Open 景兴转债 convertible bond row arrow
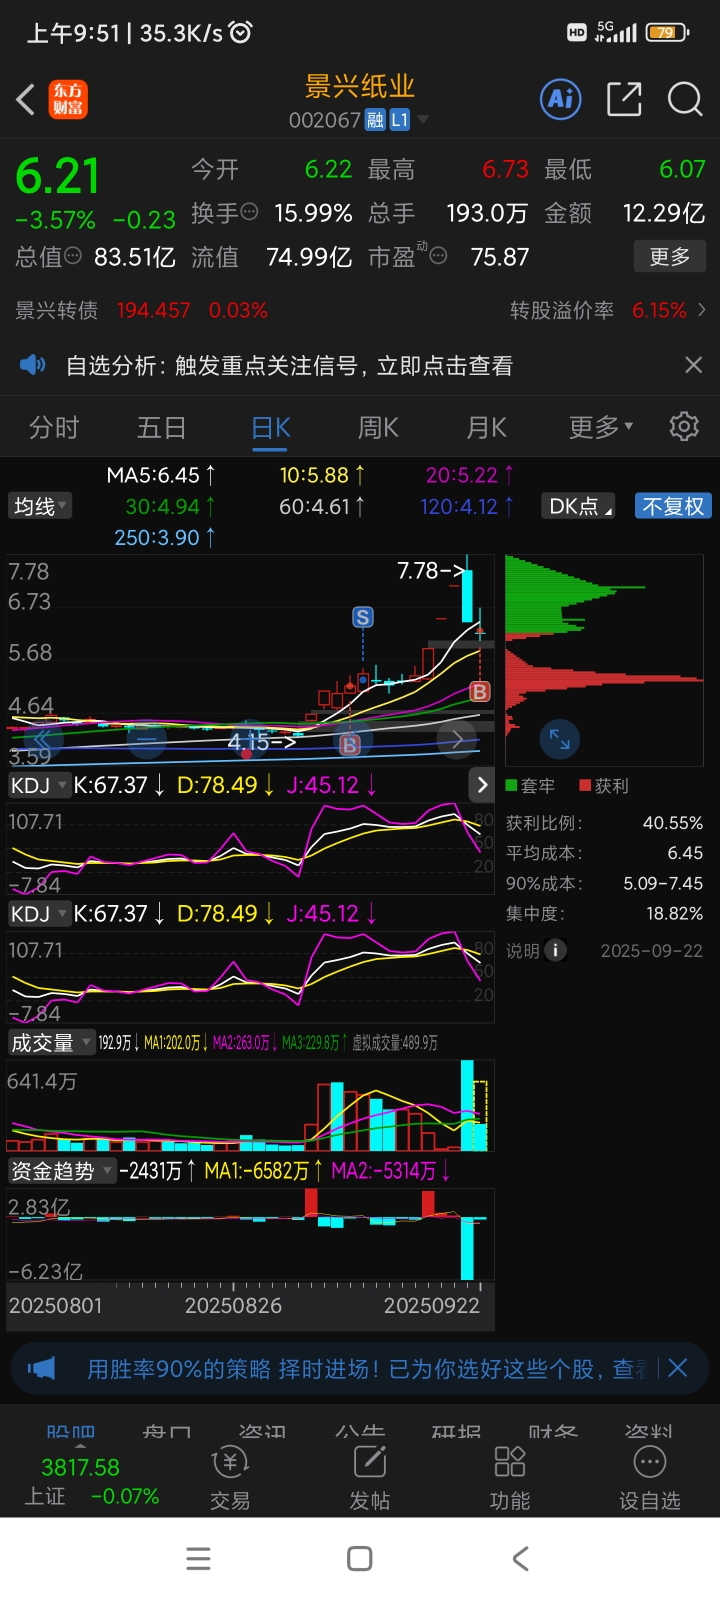Image resolution: width=720 pixels, height=1600 pixels. pyautogui.click(x=702, y=310)
